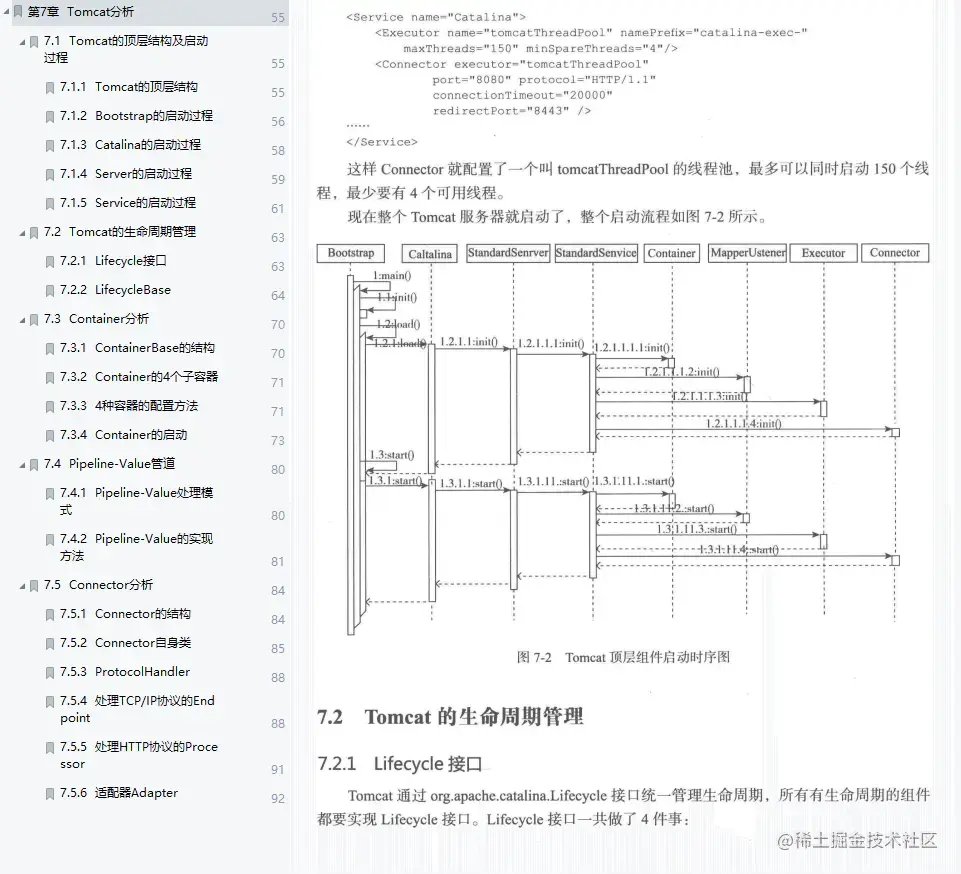Select the 7.2.2 LifecycleBase bookmark
Viewport: 961px width, 874px height.
coord(115,290)
